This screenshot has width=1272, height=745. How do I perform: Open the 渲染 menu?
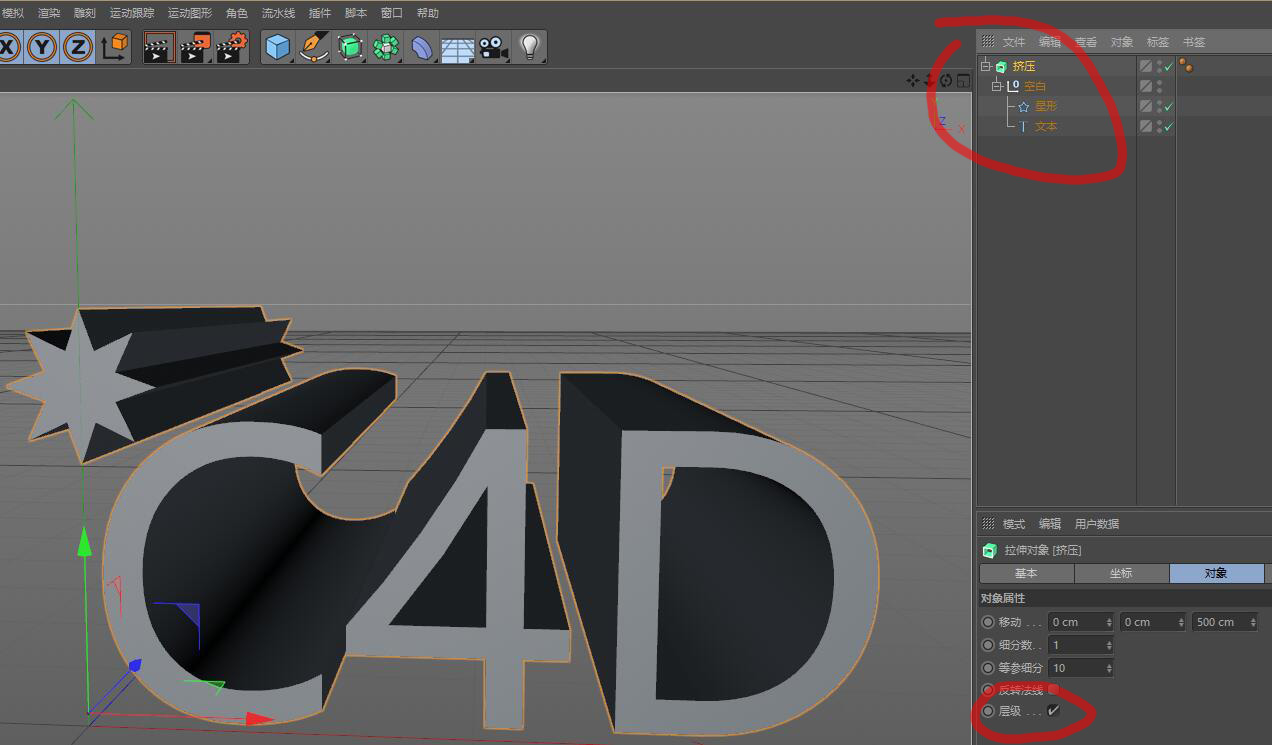tap(49, 13)
